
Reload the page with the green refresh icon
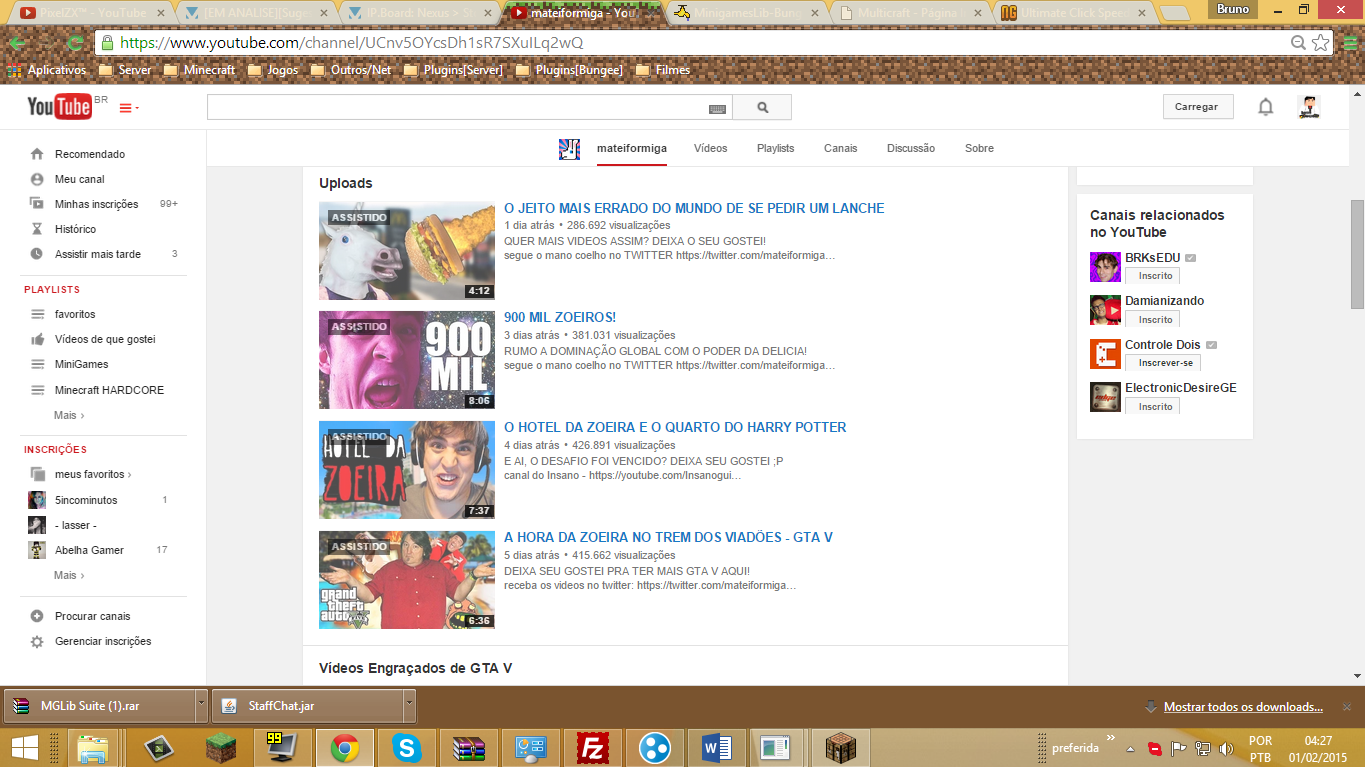click(x=75, y=43)
